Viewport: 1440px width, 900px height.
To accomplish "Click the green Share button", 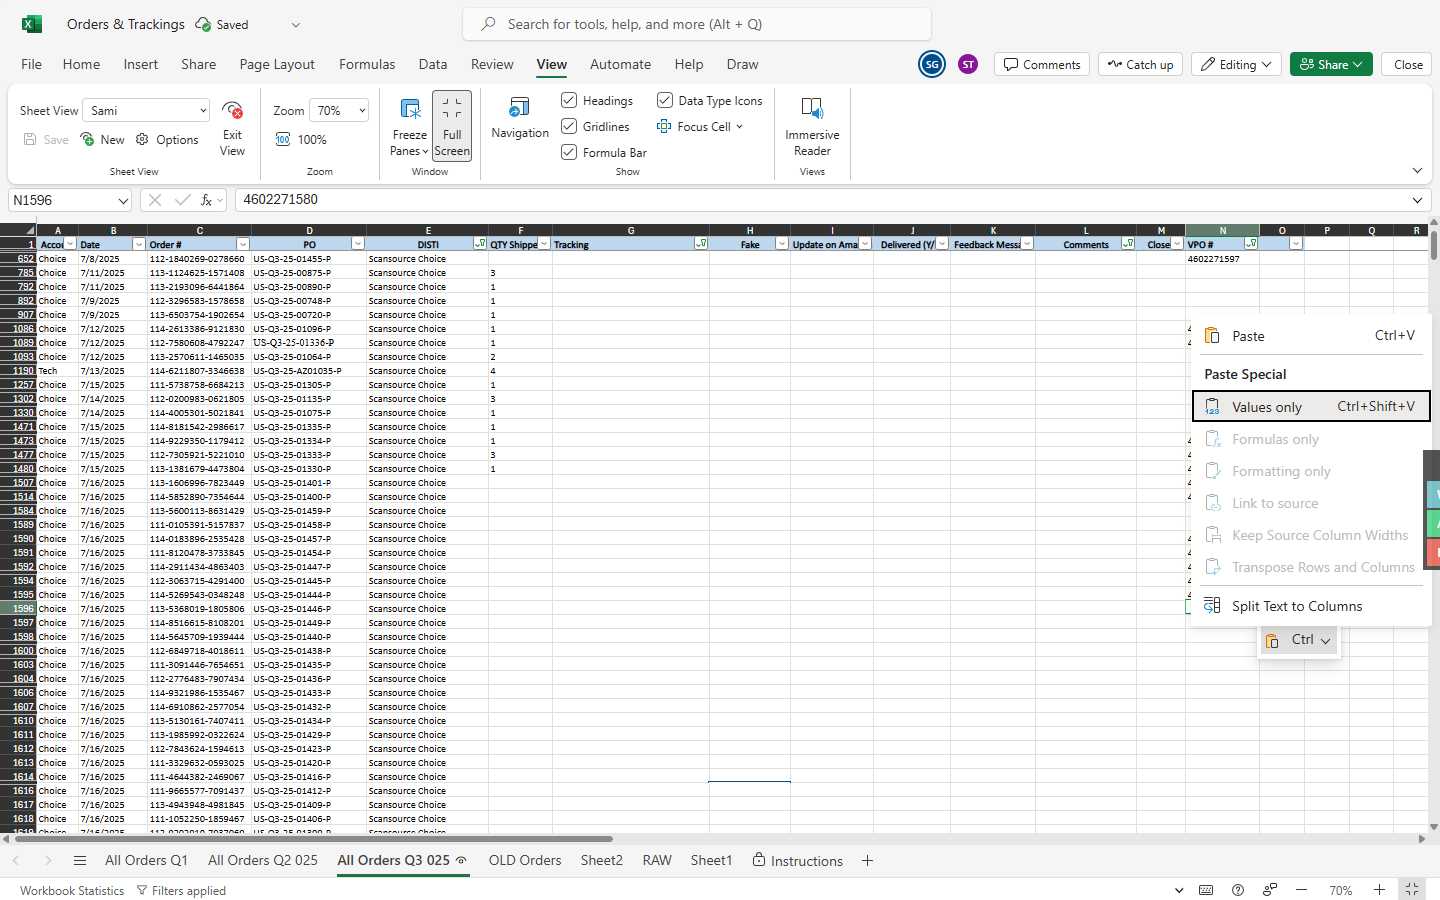I will [1331, 64].
